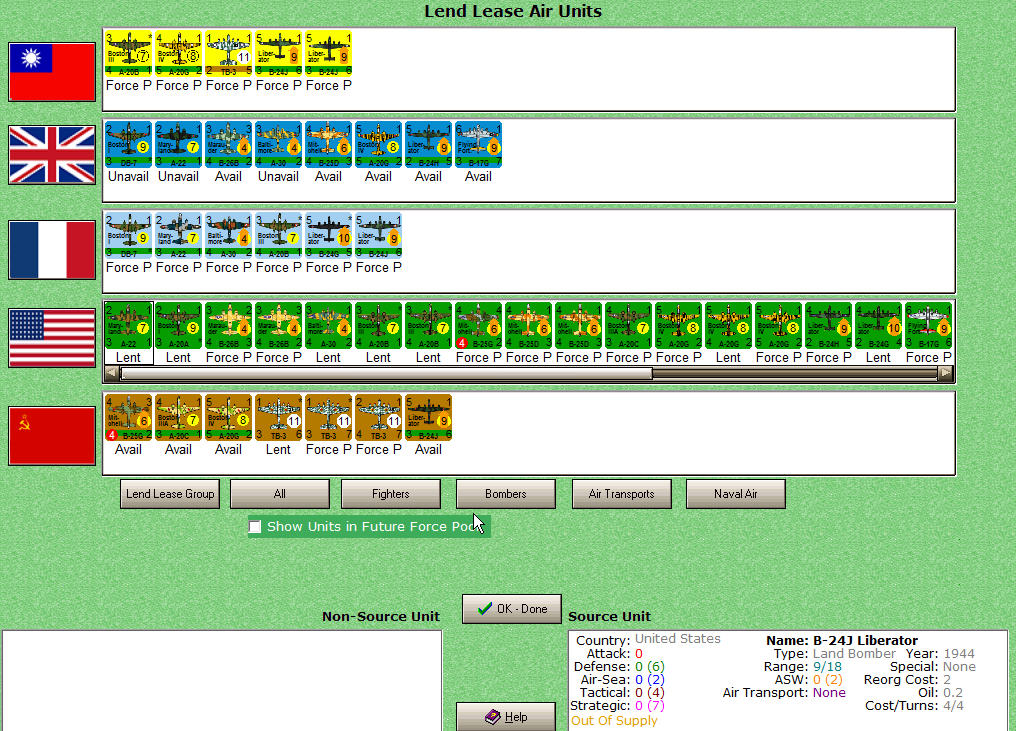Screen dimensions: 1016x731
Task: Pick the British B-17G Flying Fortress unit
Action: tap(478, 145)
